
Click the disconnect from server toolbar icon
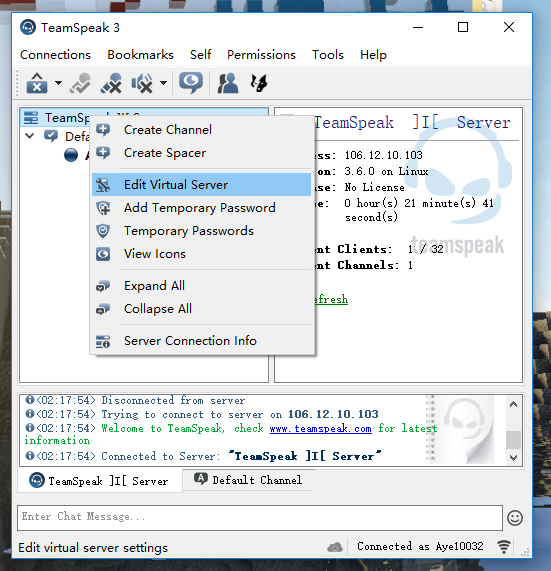(x=36, y=83)
